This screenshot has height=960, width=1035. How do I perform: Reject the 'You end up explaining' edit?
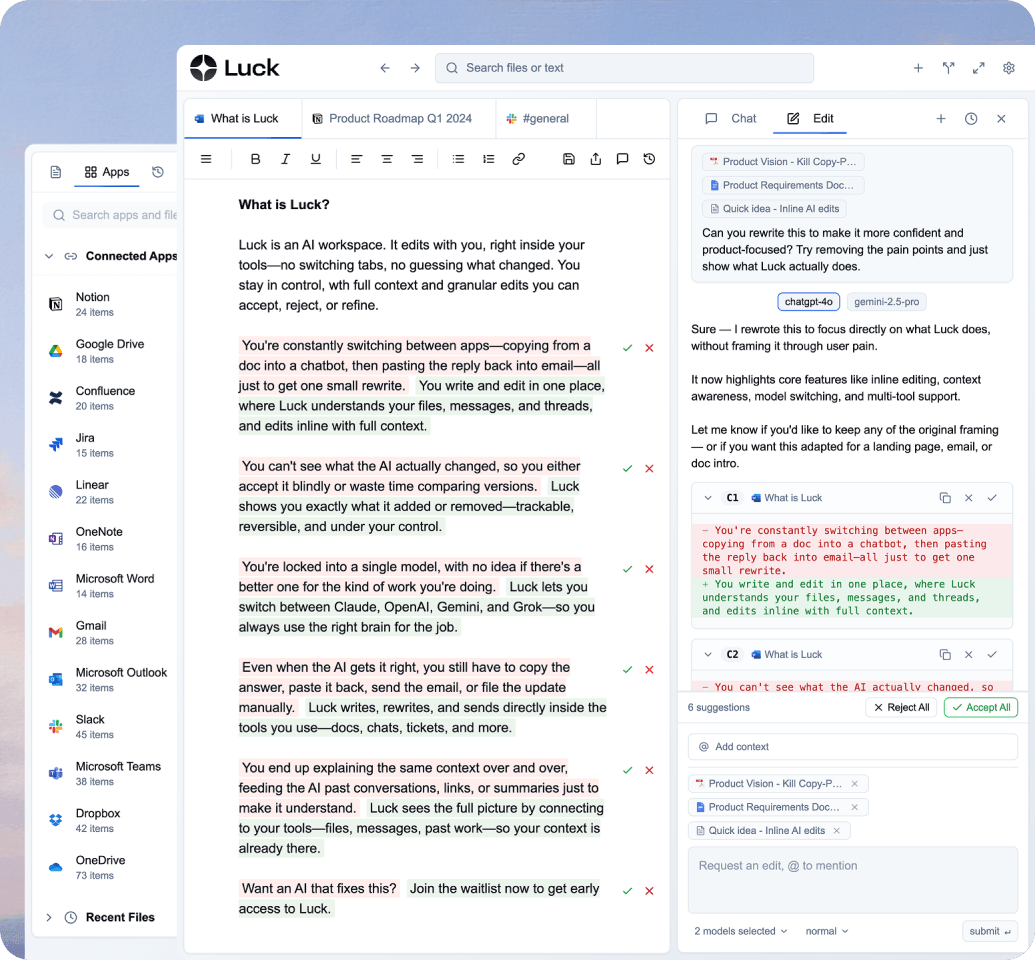(x=650, y=771)
